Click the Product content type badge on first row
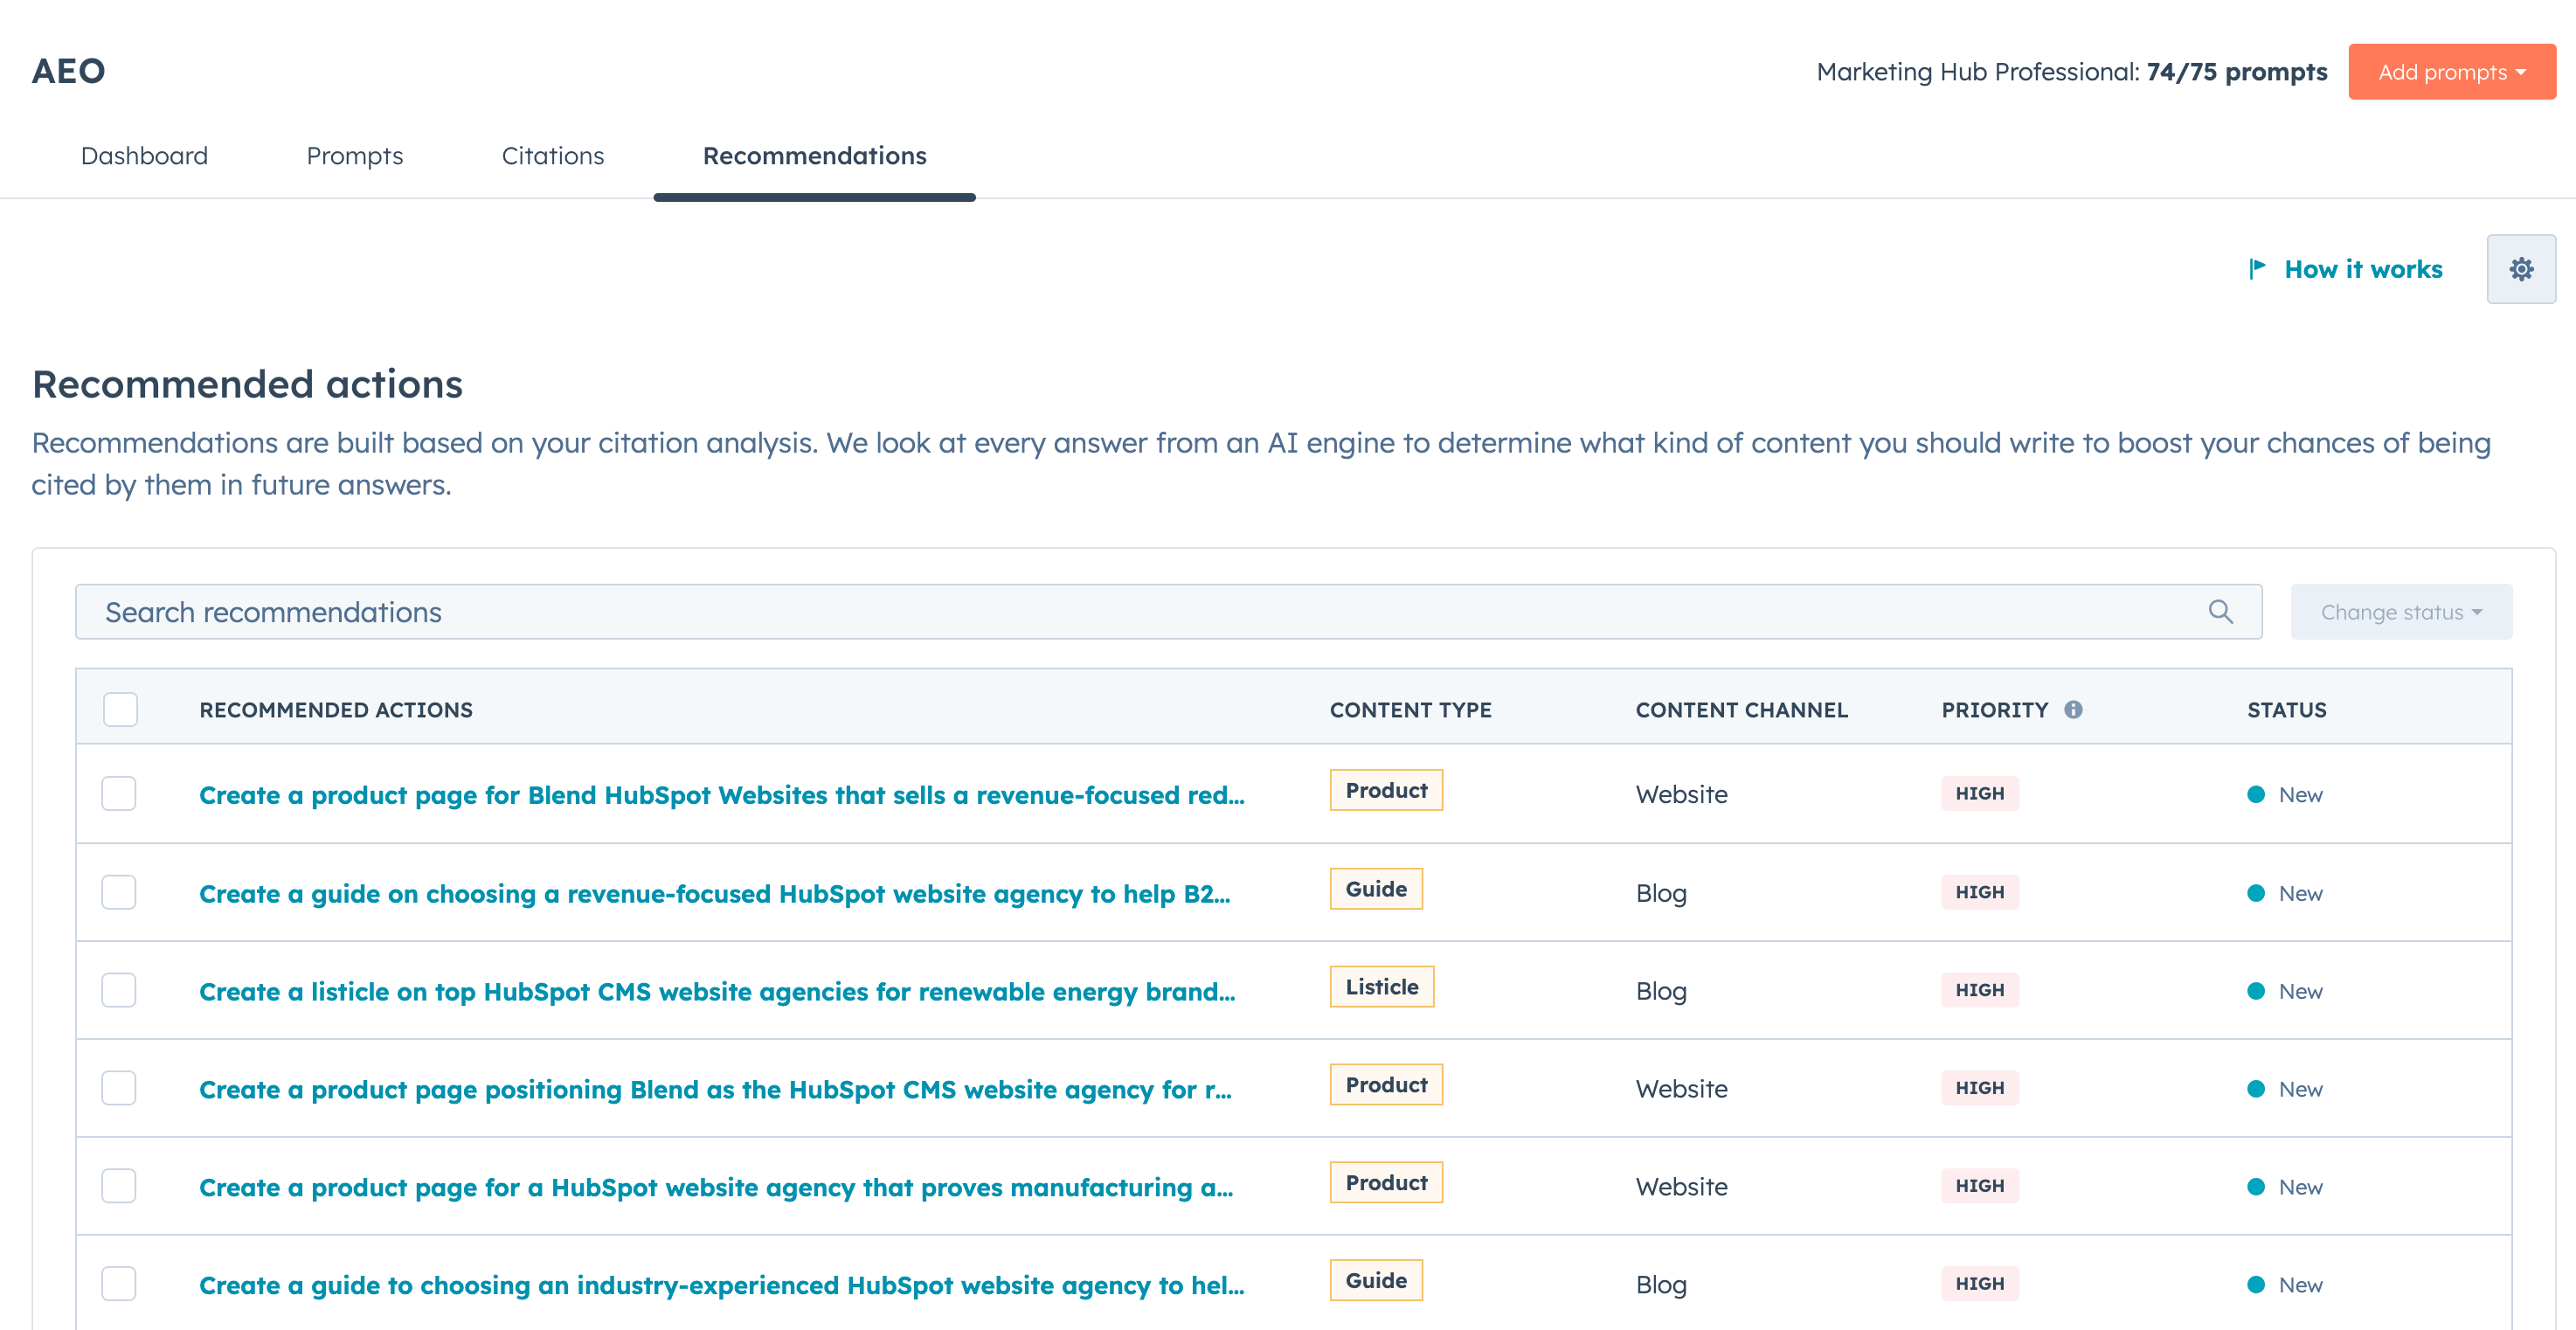The height and width of the screenshot is (1330, 2576). 1386,790
